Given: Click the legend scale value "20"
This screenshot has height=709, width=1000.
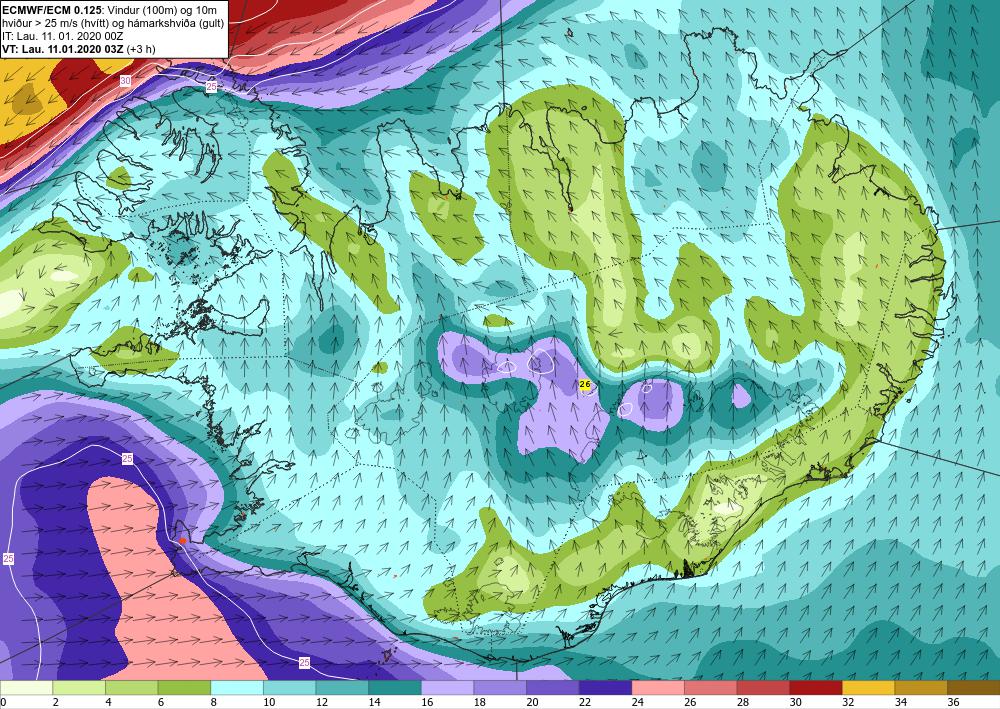Looking at the screenshot, I should (x=533, y=702).
